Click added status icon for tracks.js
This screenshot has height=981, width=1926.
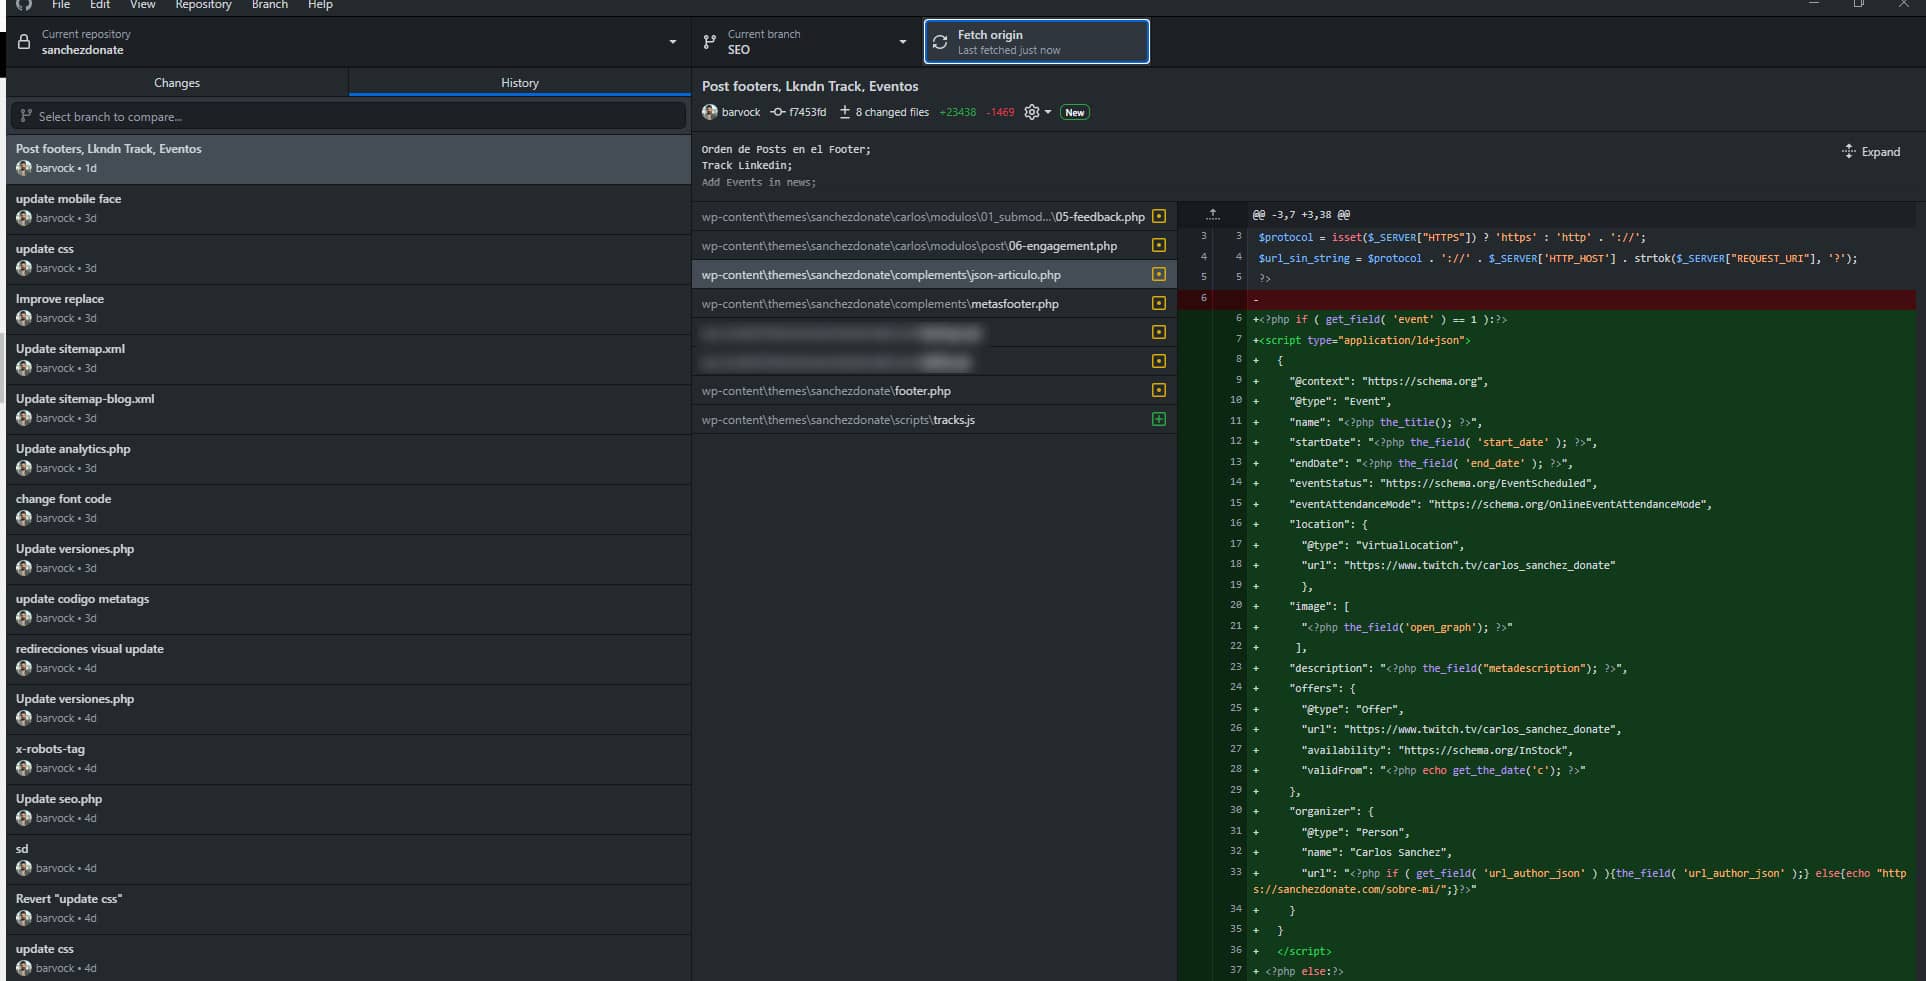tap(1159, 419)
